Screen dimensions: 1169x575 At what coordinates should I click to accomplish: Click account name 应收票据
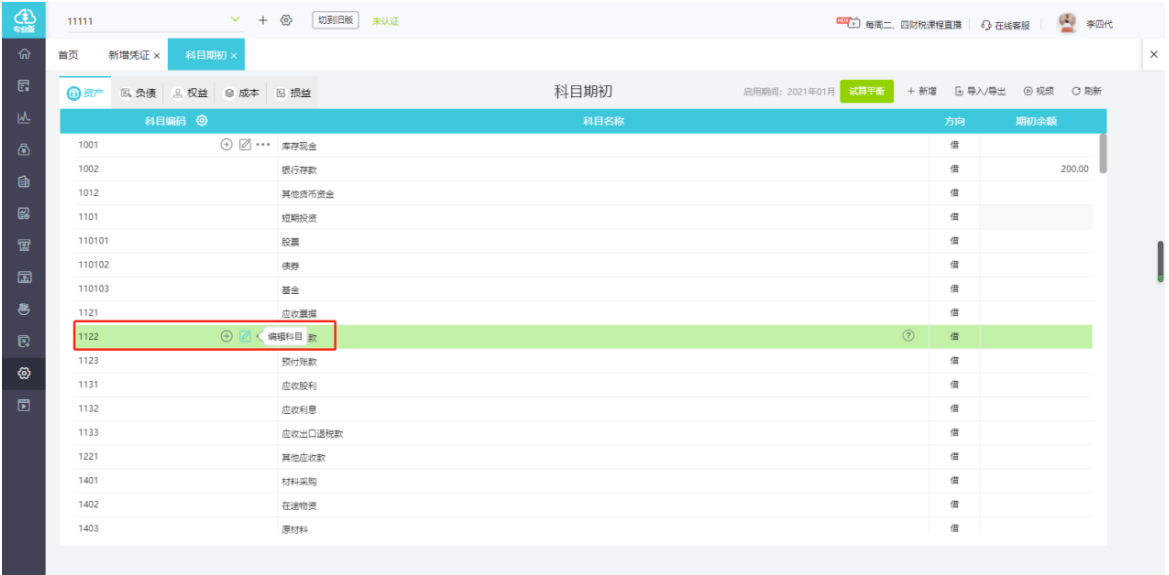tap(299, 314)
